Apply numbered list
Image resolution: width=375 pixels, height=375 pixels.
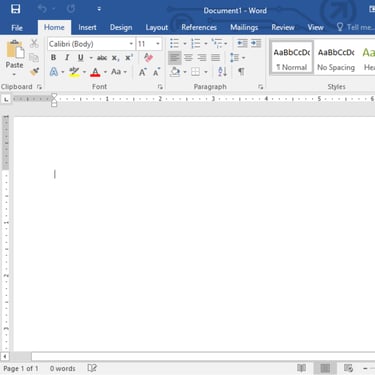point(196,43)
